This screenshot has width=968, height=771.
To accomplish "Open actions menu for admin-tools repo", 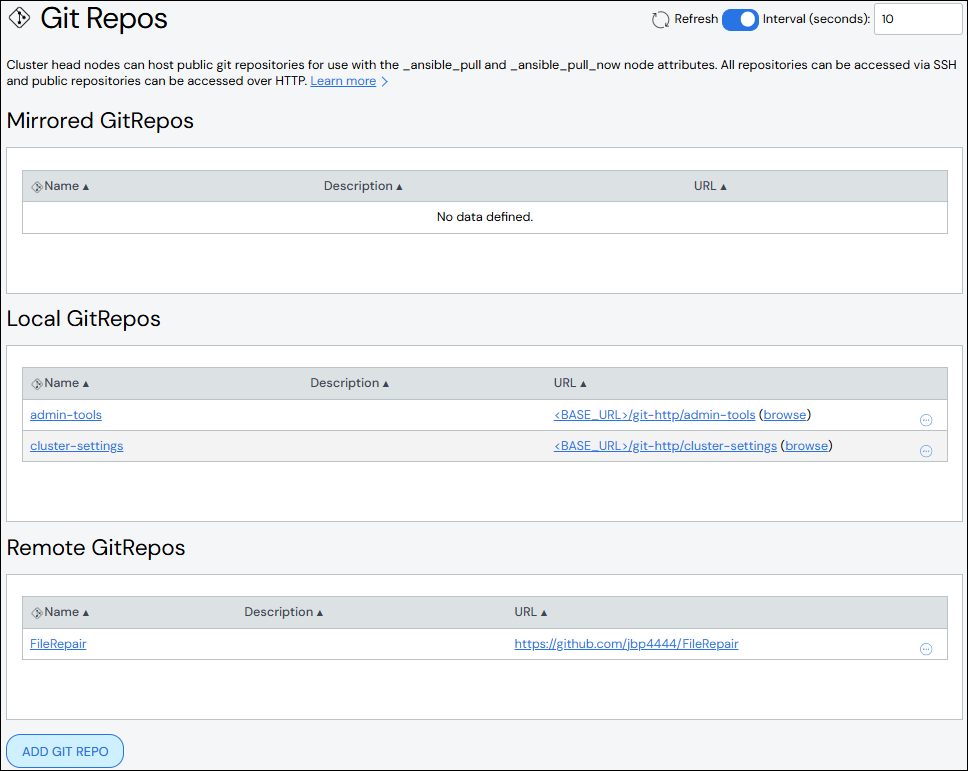I will [x=926, y=420].
